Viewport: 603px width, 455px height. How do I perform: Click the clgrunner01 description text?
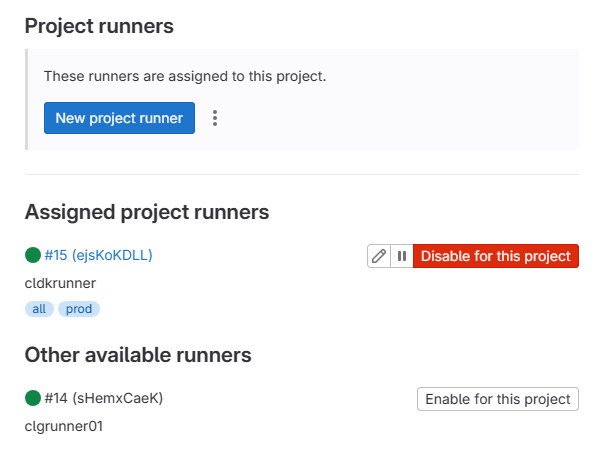[x=64, y=426]
